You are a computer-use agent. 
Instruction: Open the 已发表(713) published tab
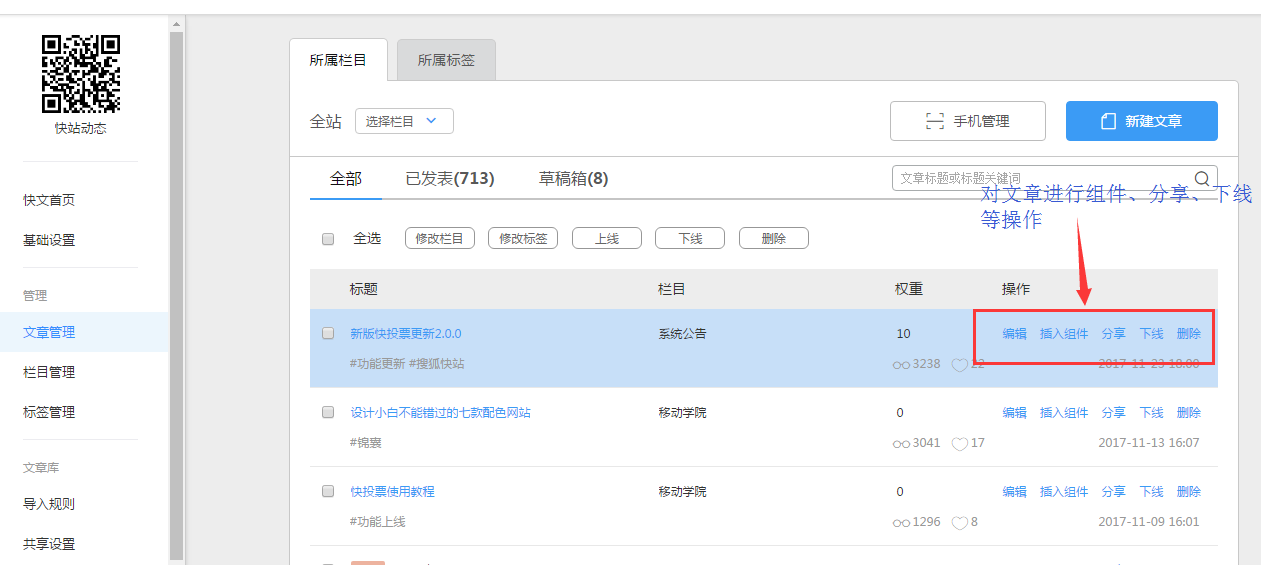click(x=449, y=179)
